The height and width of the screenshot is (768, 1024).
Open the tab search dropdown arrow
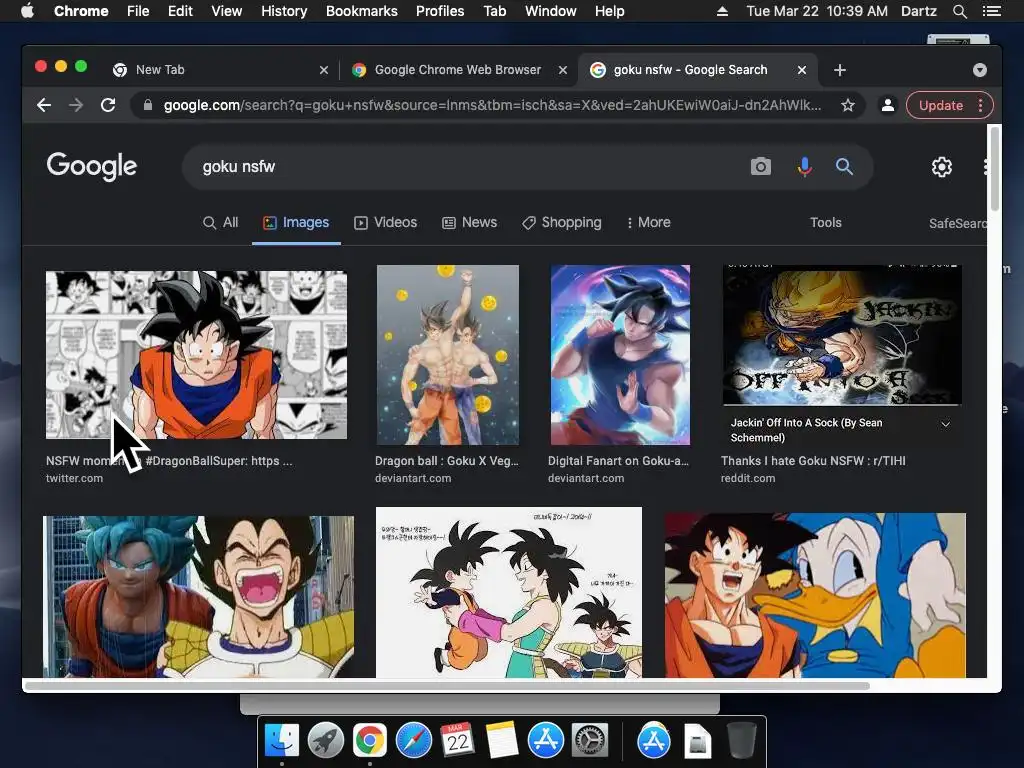[x=980, y=70]
